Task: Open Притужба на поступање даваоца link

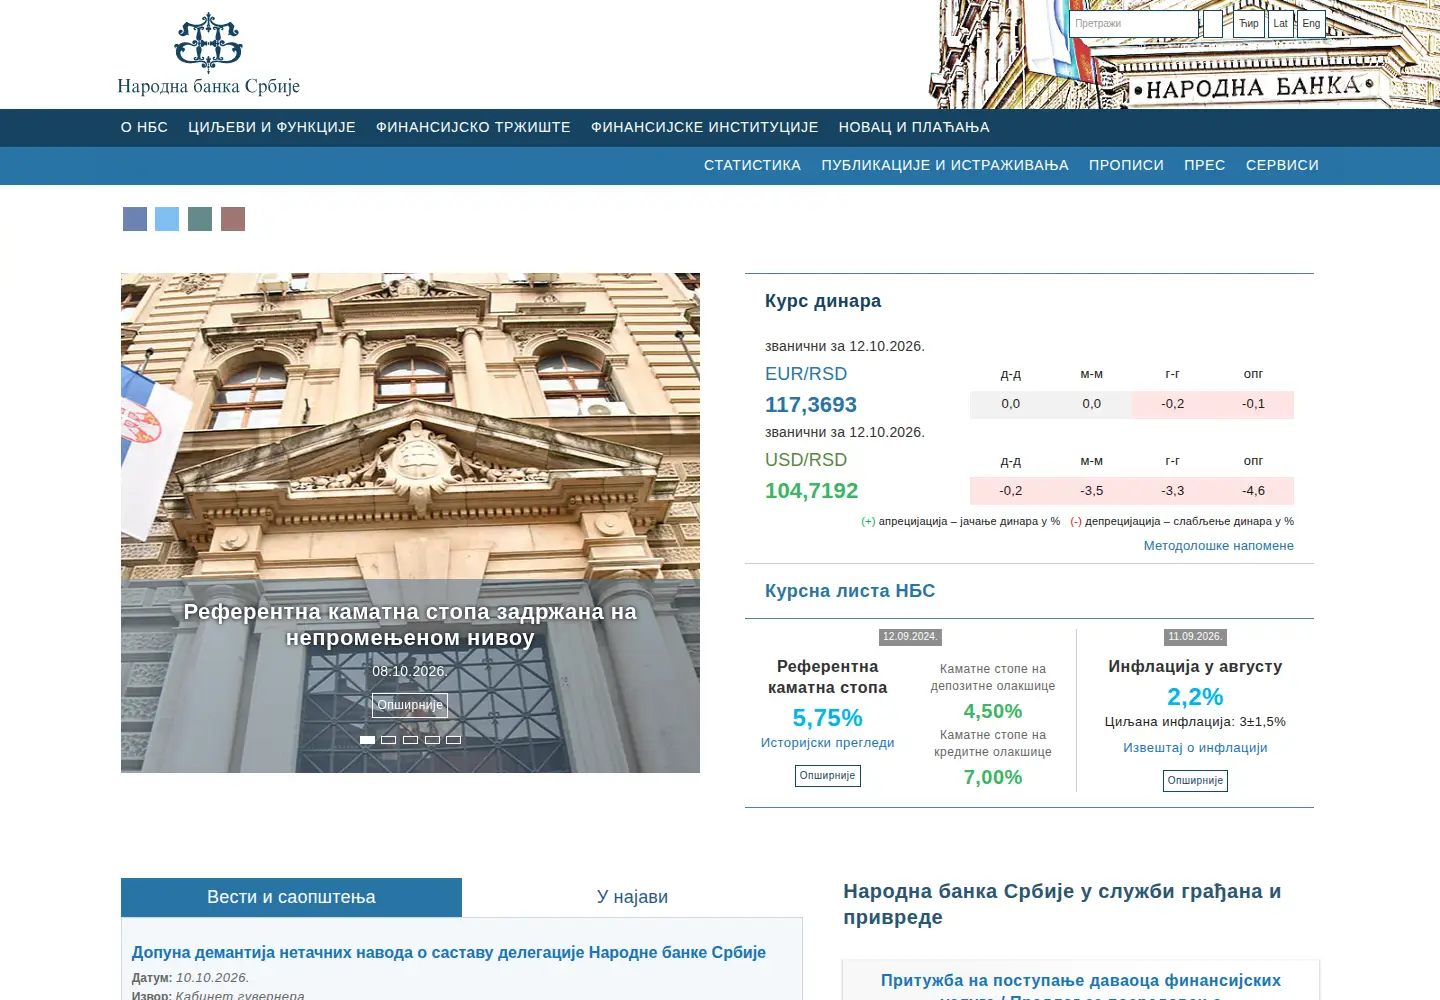Action: (1081, 988)
